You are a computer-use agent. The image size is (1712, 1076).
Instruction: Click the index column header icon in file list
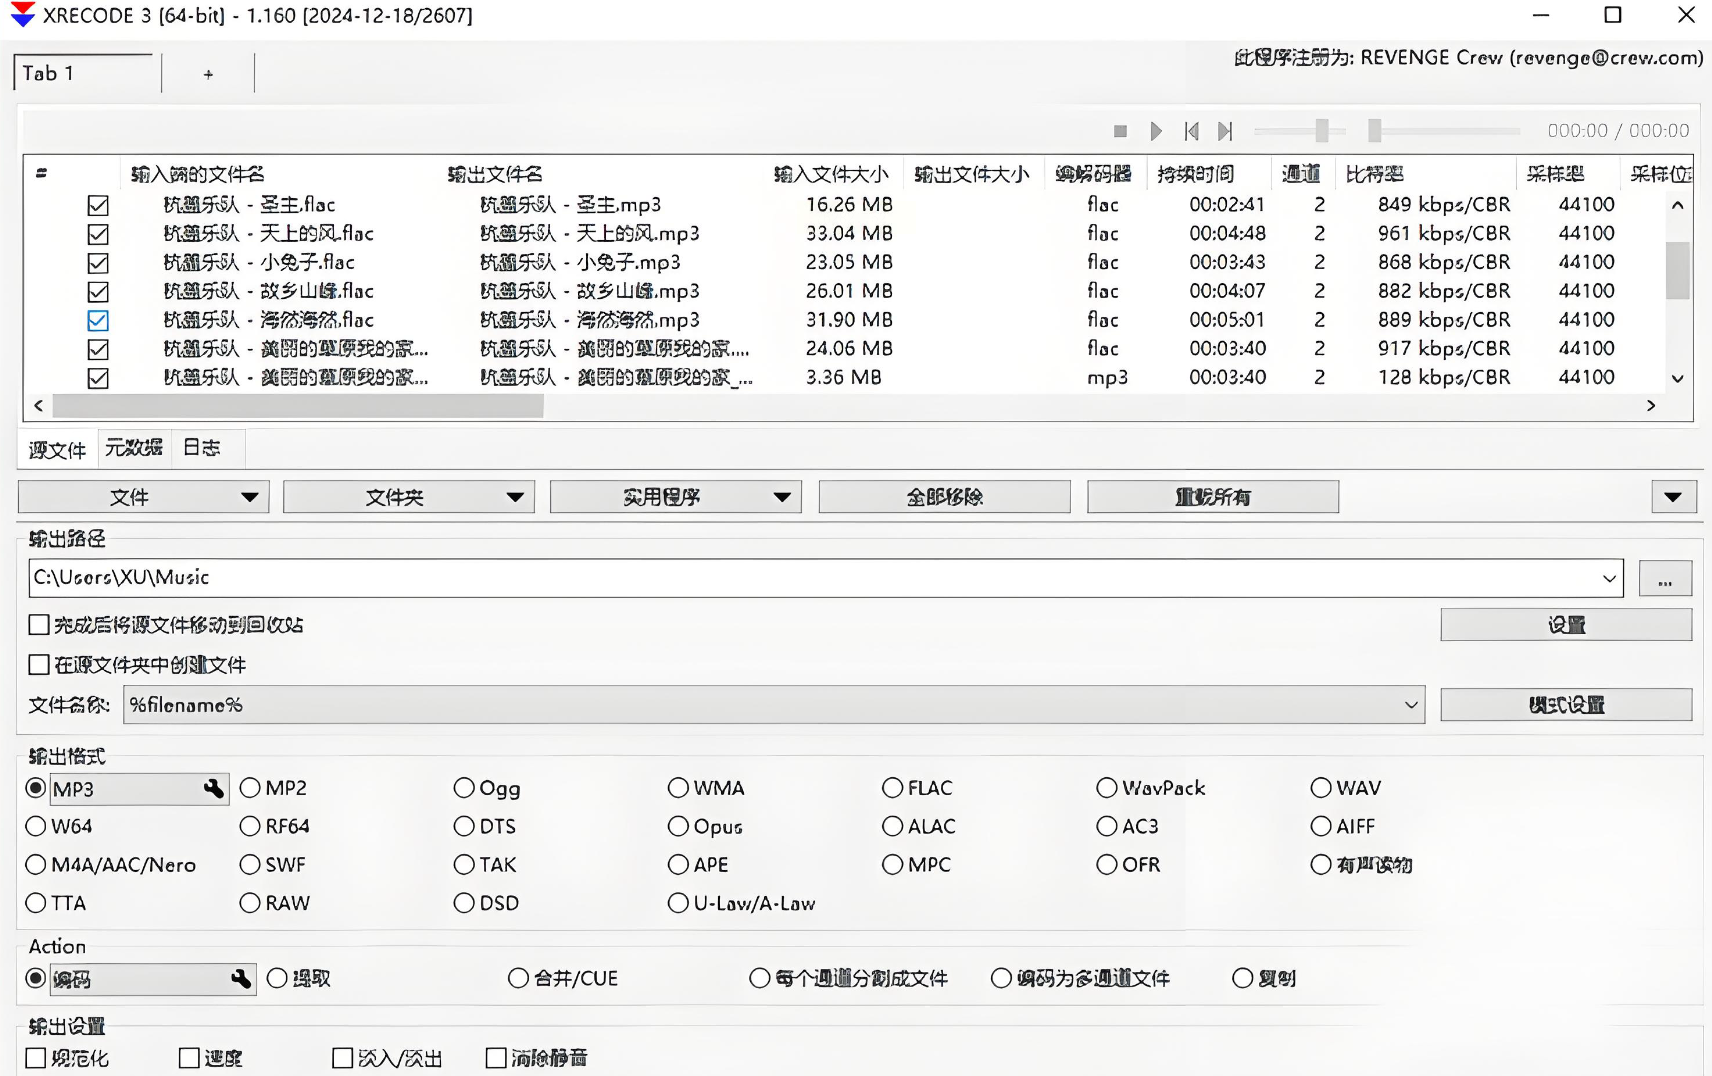tap(41, 174)
